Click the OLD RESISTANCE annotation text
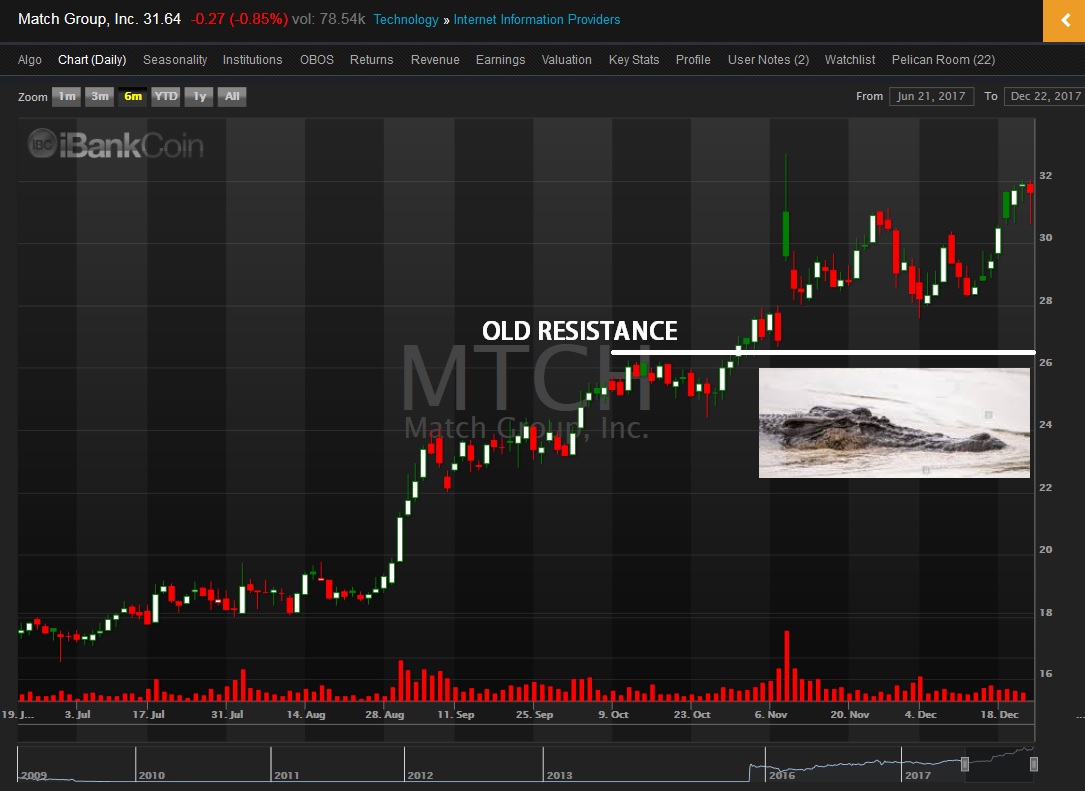Image resolution: width=1085 pixels, height=791 pixels. coord(580,331)
